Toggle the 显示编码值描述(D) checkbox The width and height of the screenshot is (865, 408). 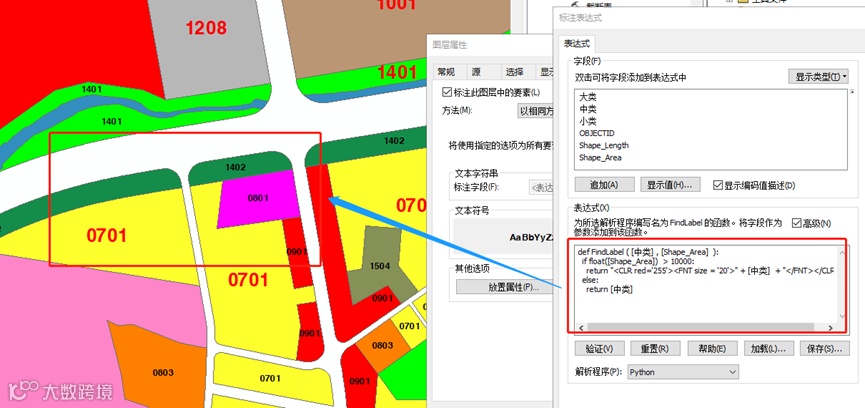pyautogui.click(x=718, y=185)
